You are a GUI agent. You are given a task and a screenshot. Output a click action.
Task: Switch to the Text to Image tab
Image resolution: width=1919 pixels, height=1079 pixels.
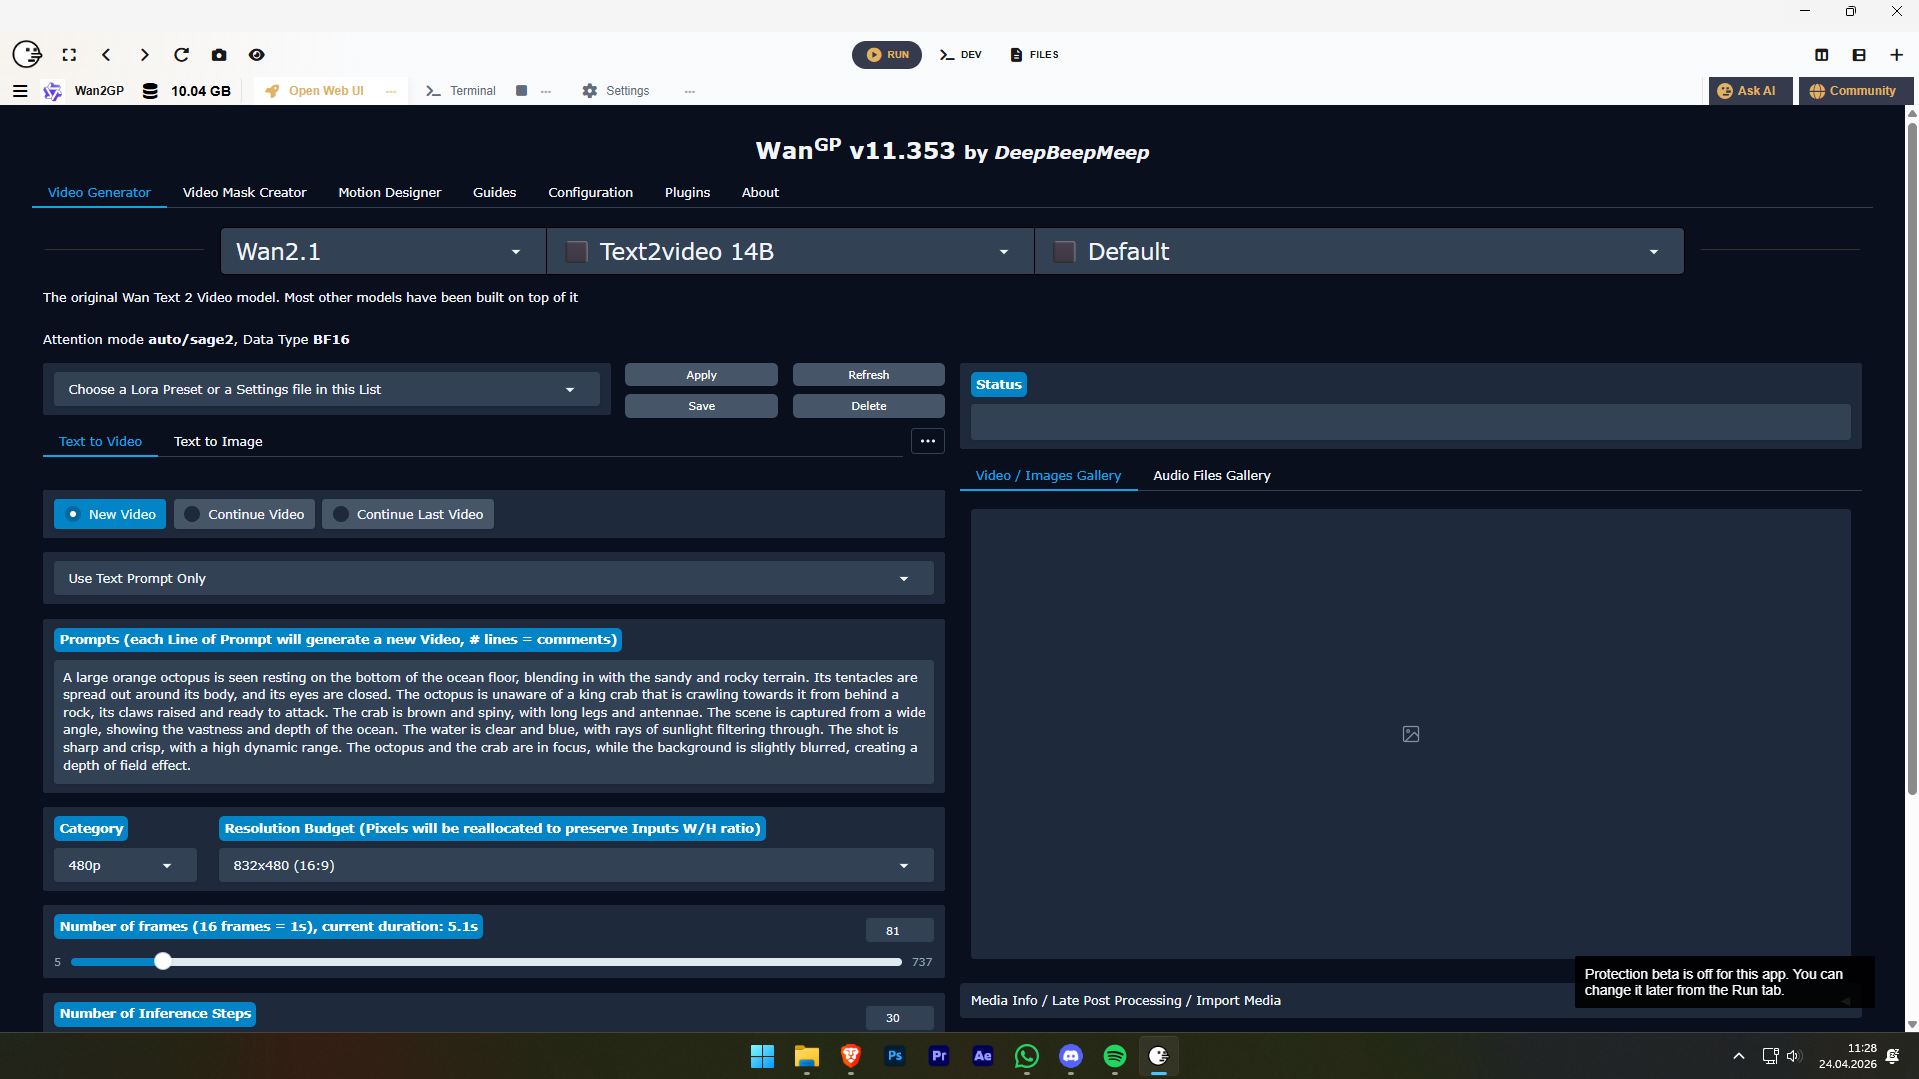coord(218,441)
